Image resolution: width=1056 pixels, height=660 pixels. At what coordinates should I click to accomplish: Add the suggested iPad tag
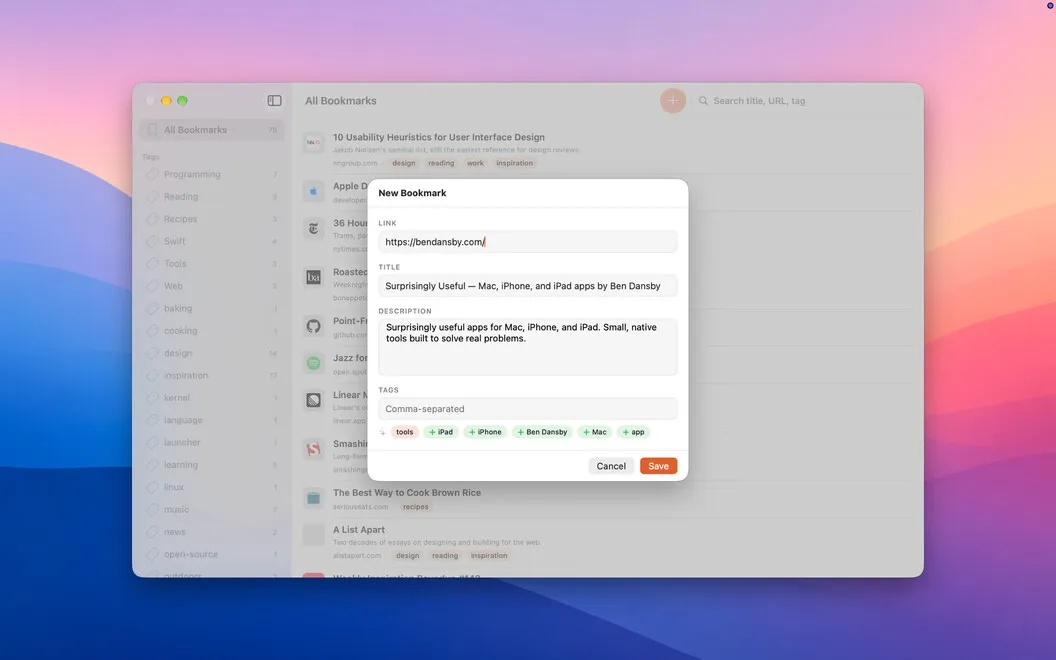(x=441, y=432)
